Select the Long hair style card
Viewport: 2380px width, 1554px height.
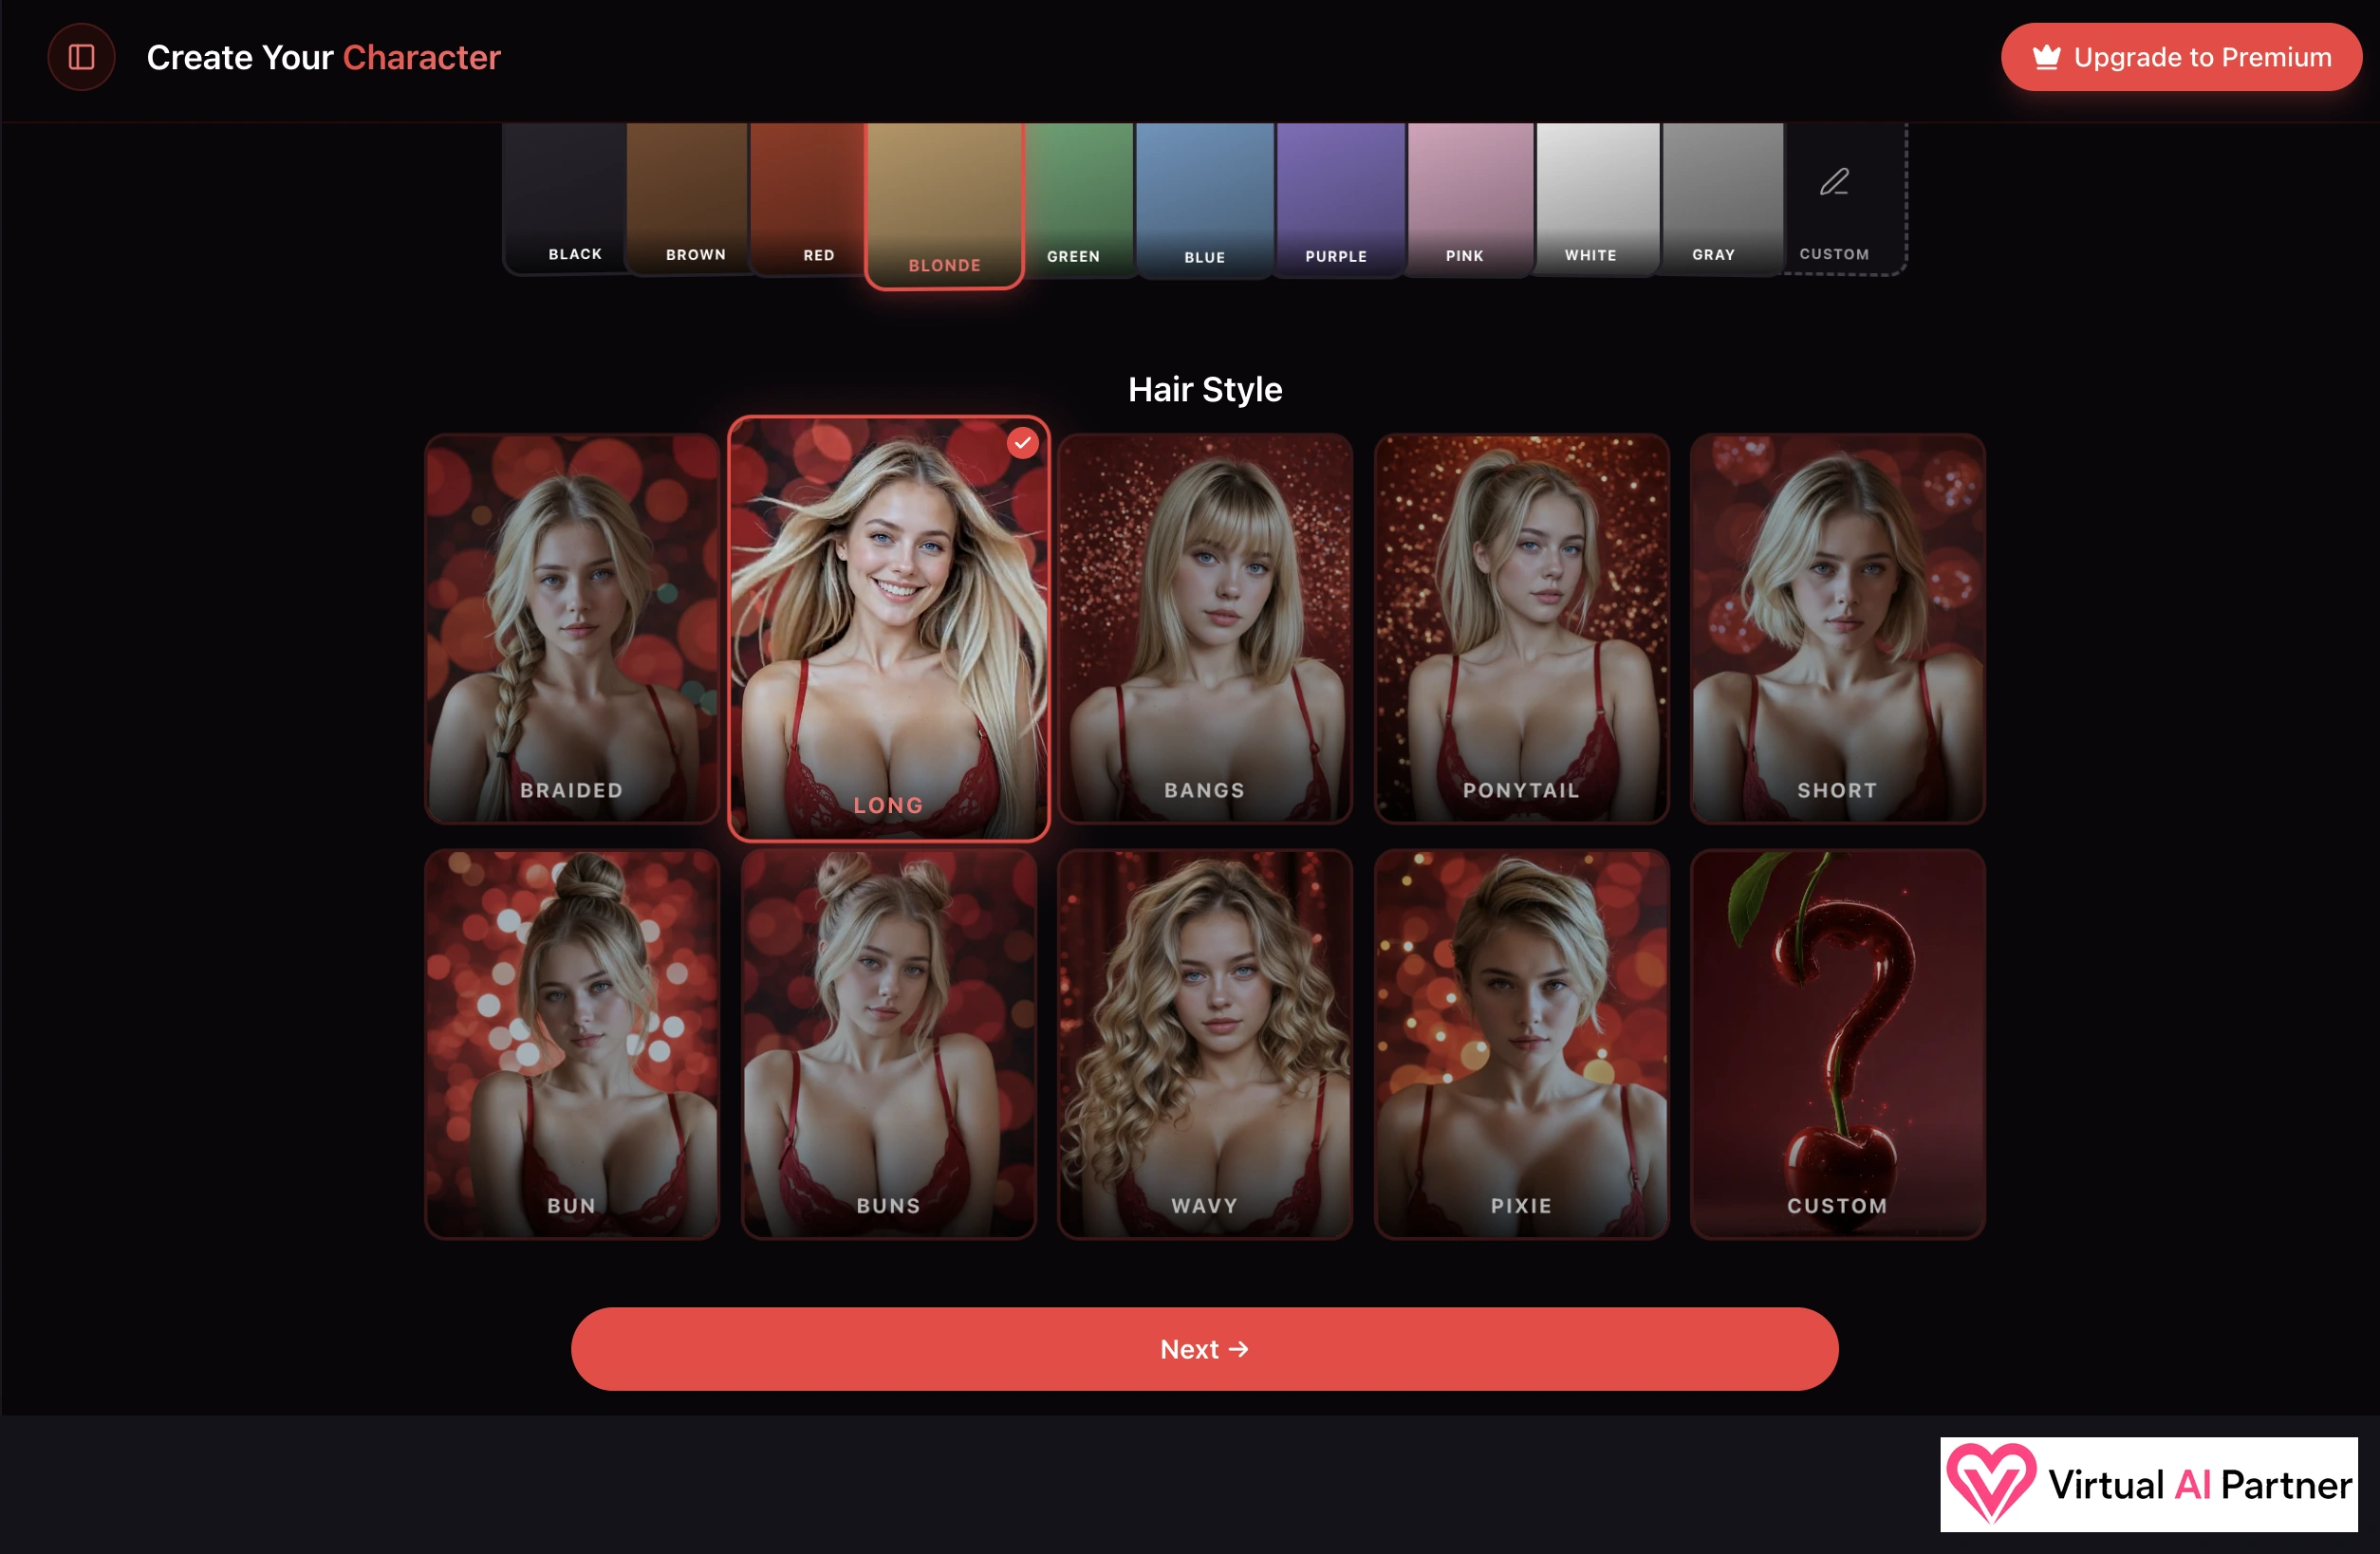point(888,628)
